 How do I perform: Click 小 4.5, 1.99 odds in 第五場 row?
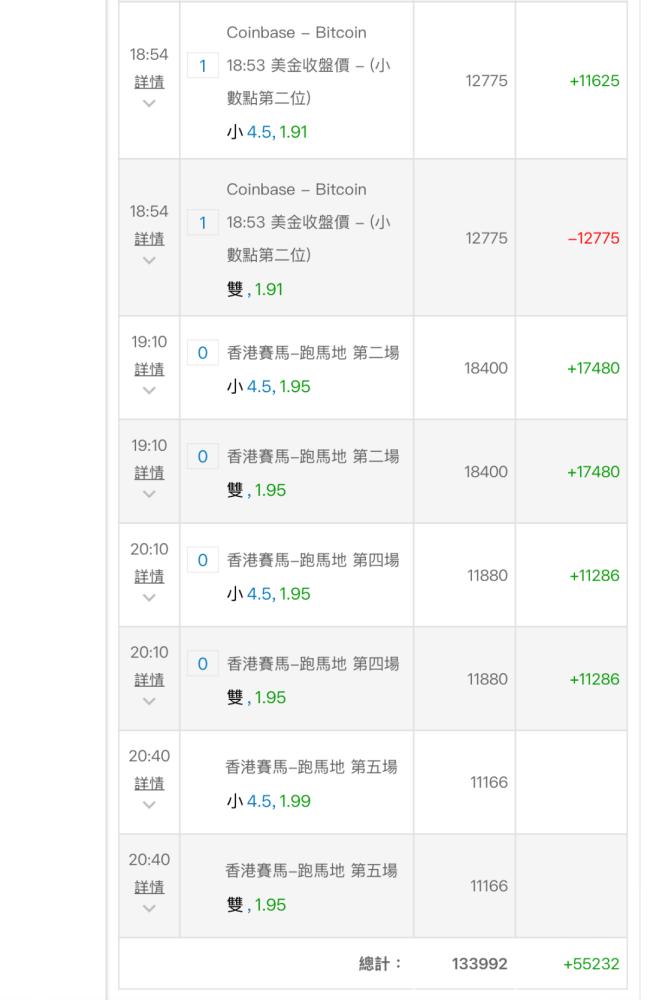point(269,801)
